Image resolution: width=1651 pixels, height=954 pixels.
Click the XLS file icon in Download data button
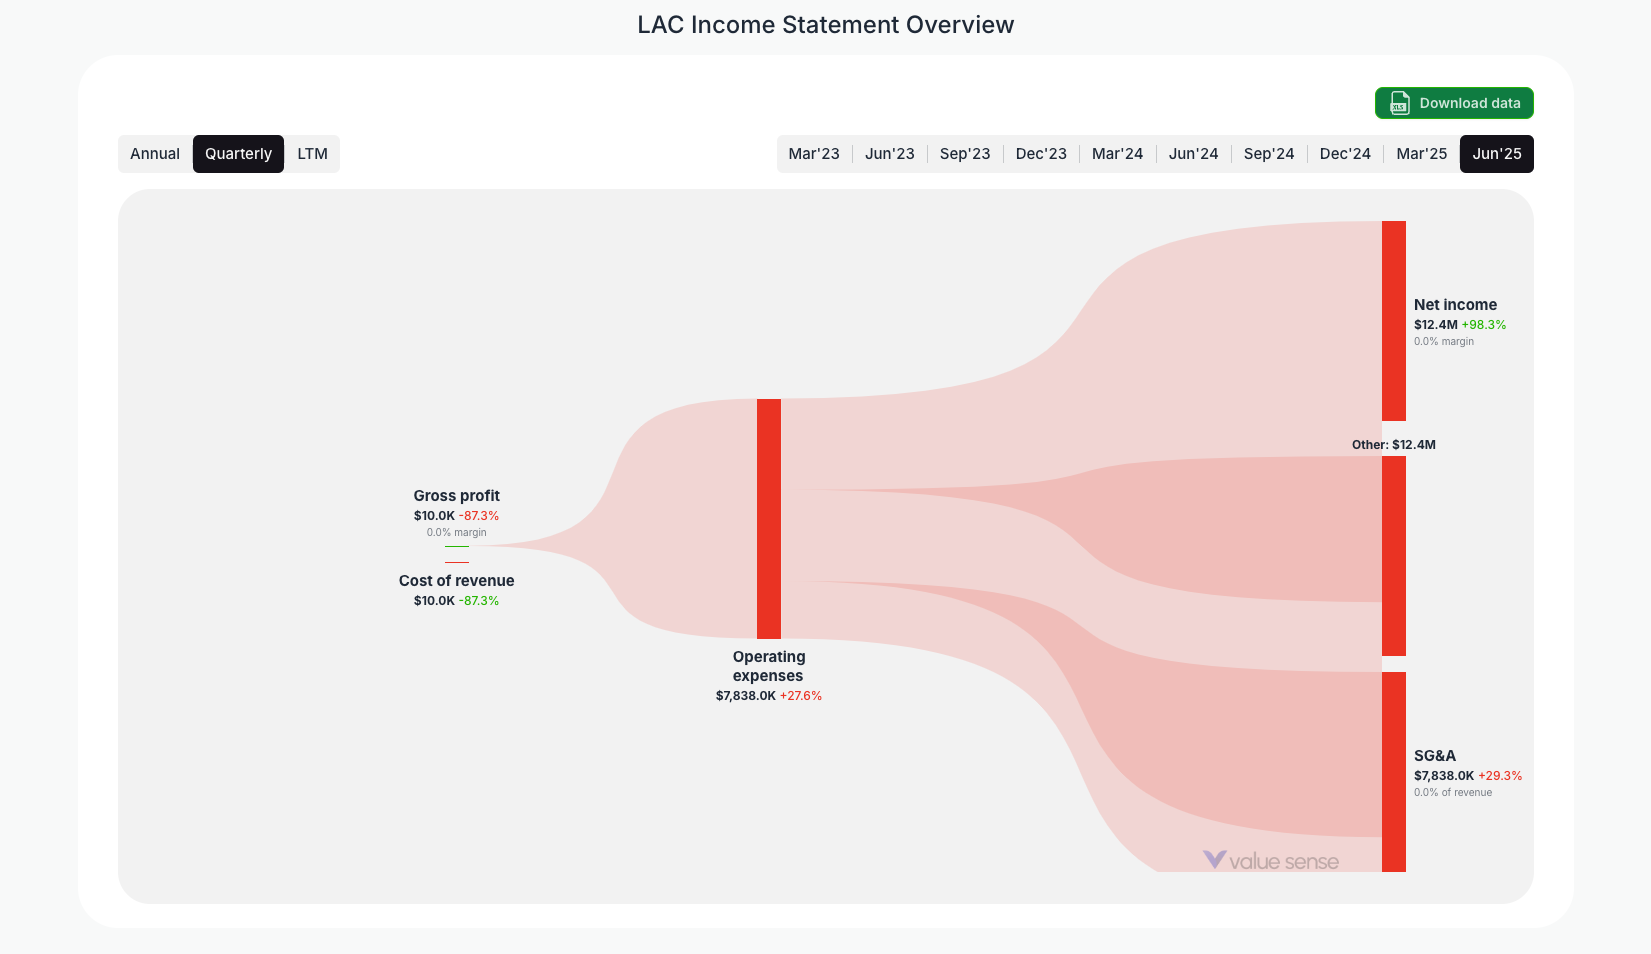click(x=1399, y=103)
